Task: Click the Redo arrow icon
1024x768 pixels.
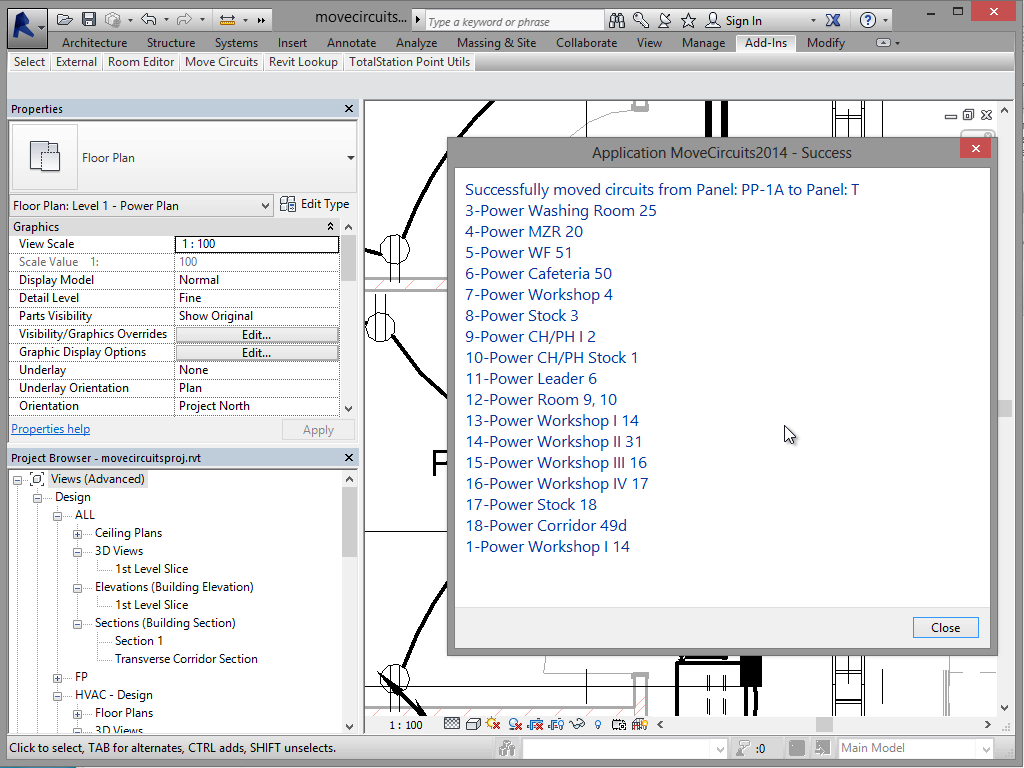Action: 184,20
